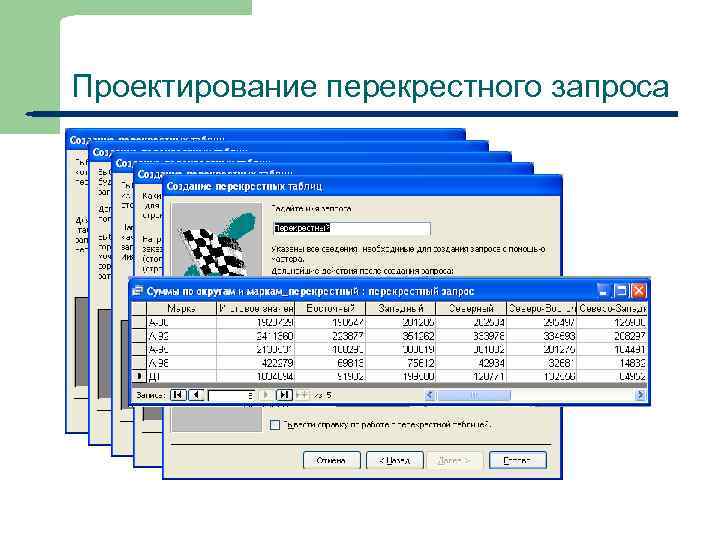This screenshot has width=720, height=540.
Task: Click the 351262 cell in the А-92 row
Action: (401, 336)
